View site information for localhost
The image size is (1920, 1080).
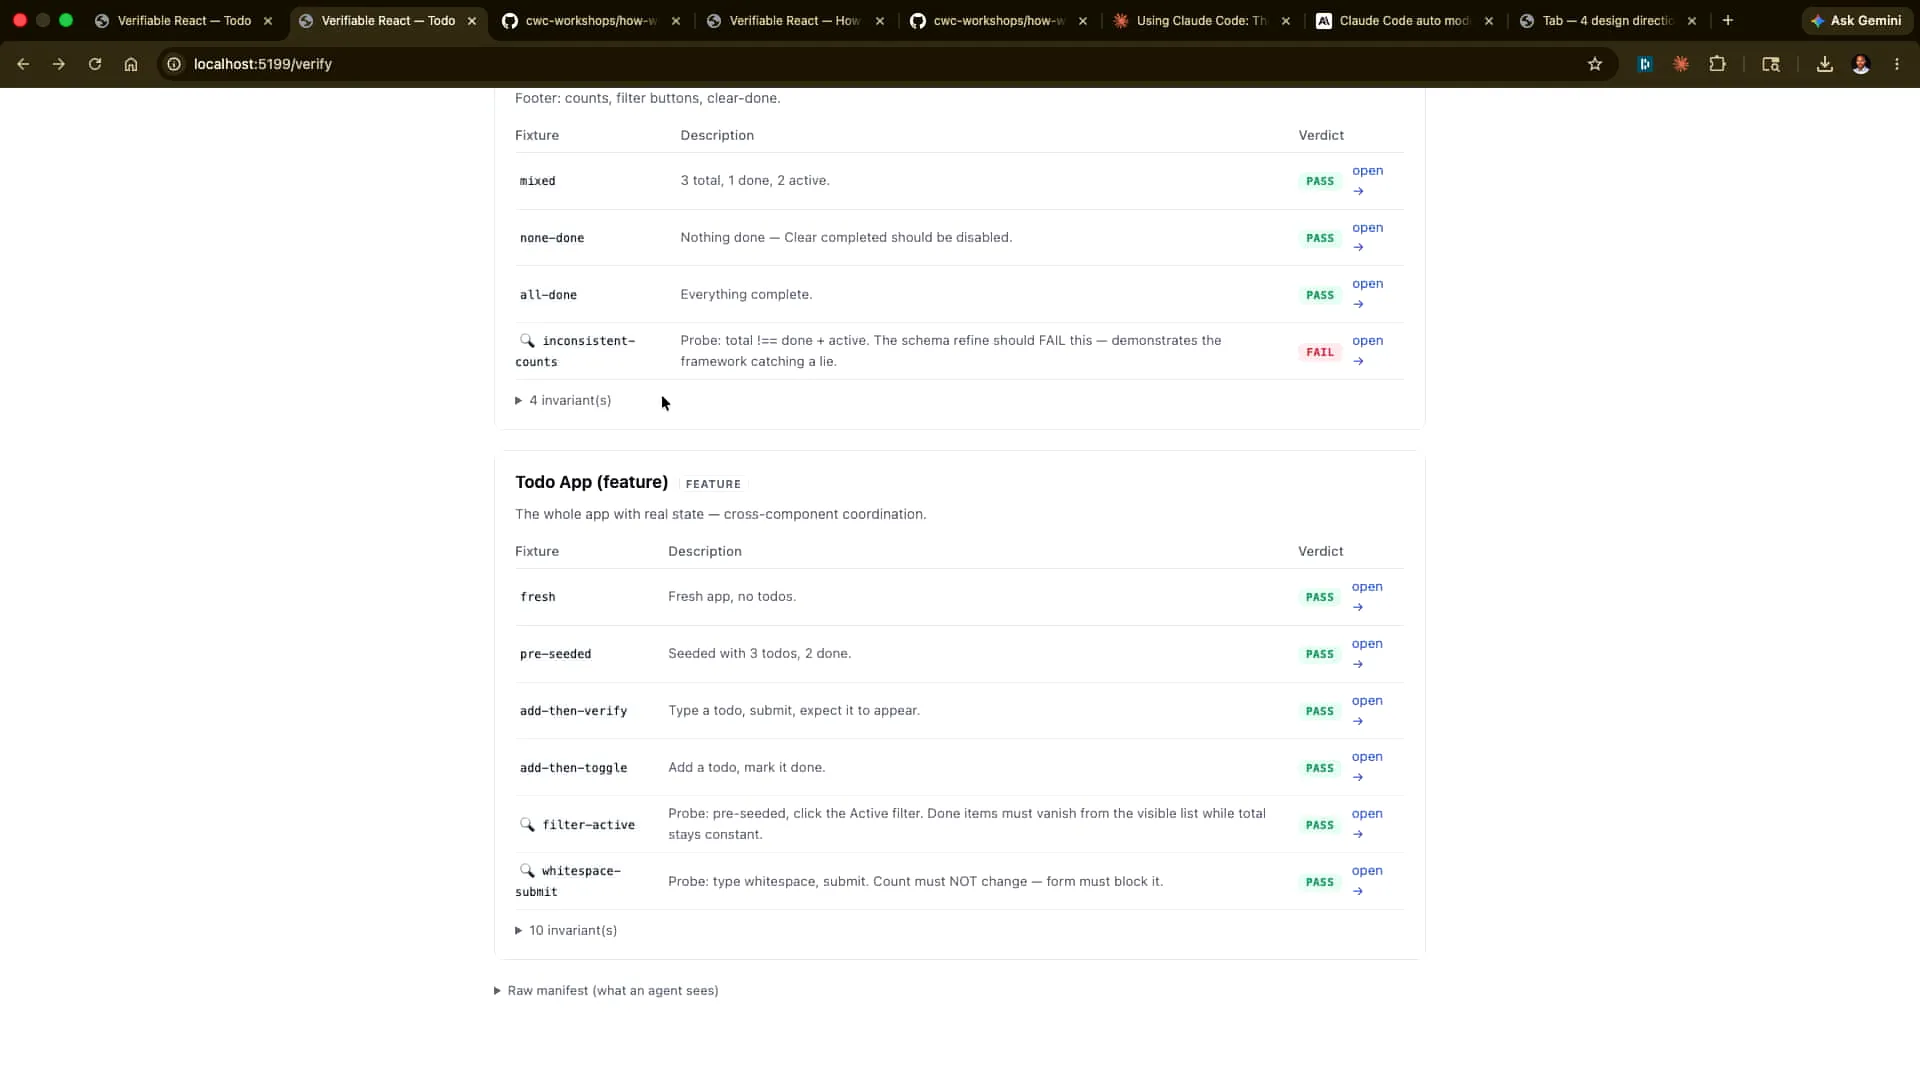[x=174, y=64]
